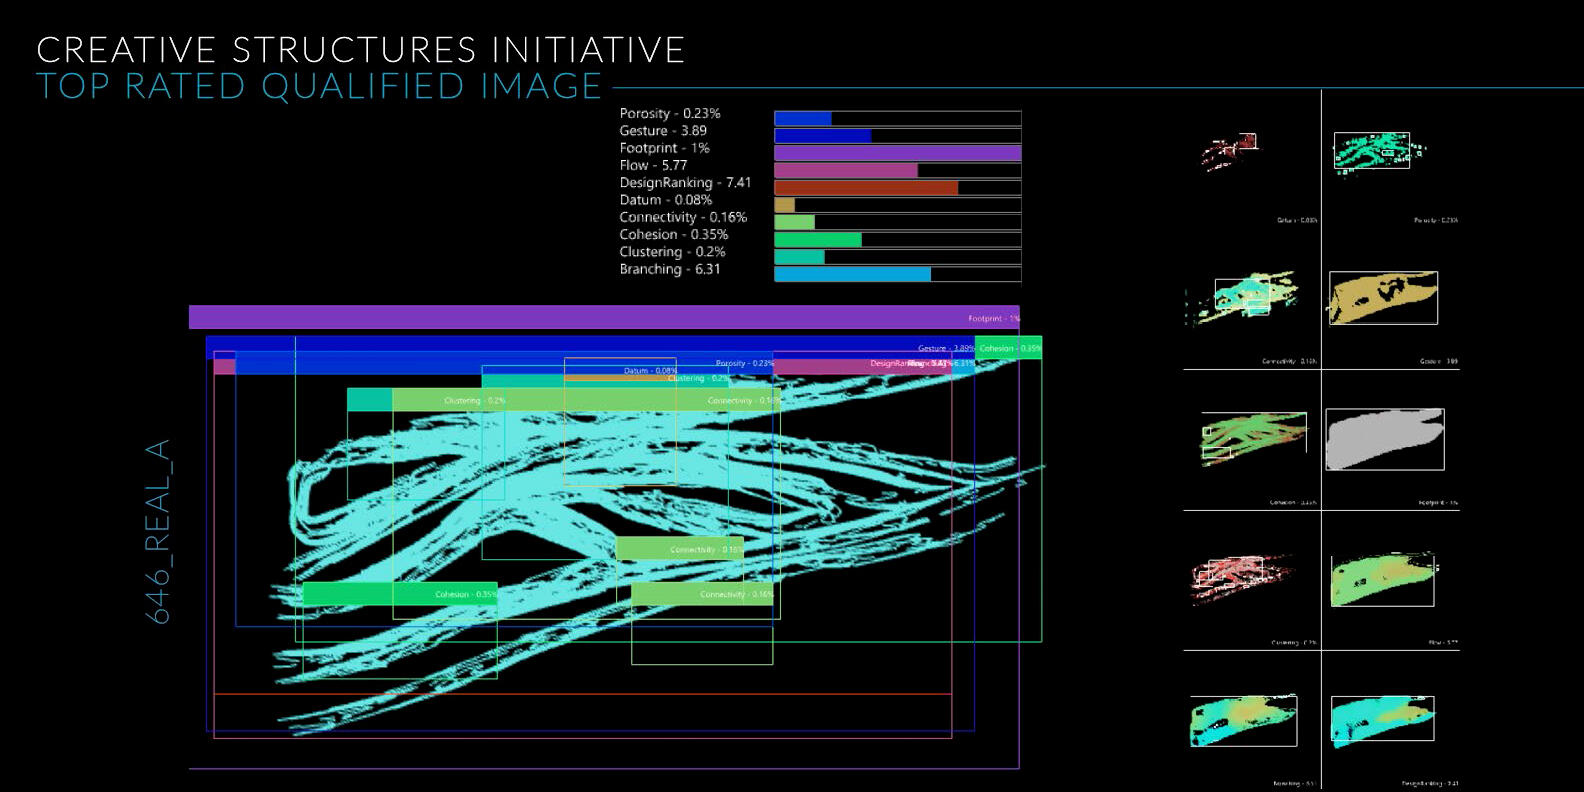
Task: Click the "Datum - 0.08%" legend label
Action: [x=665, y=200]
